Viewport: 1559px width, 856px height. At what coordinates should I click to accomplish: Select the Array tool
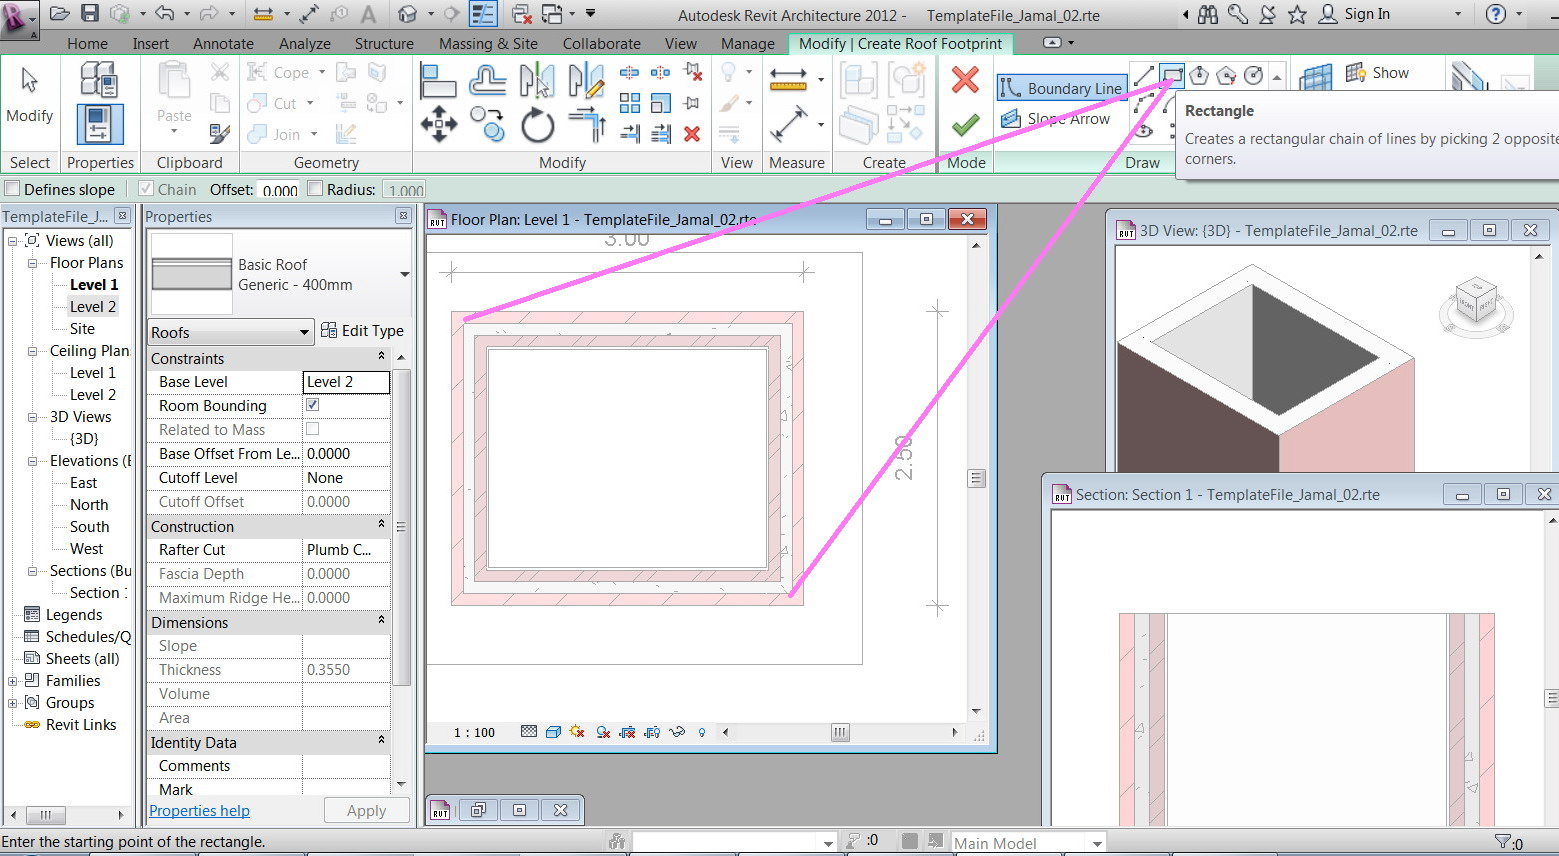(630, 103)
